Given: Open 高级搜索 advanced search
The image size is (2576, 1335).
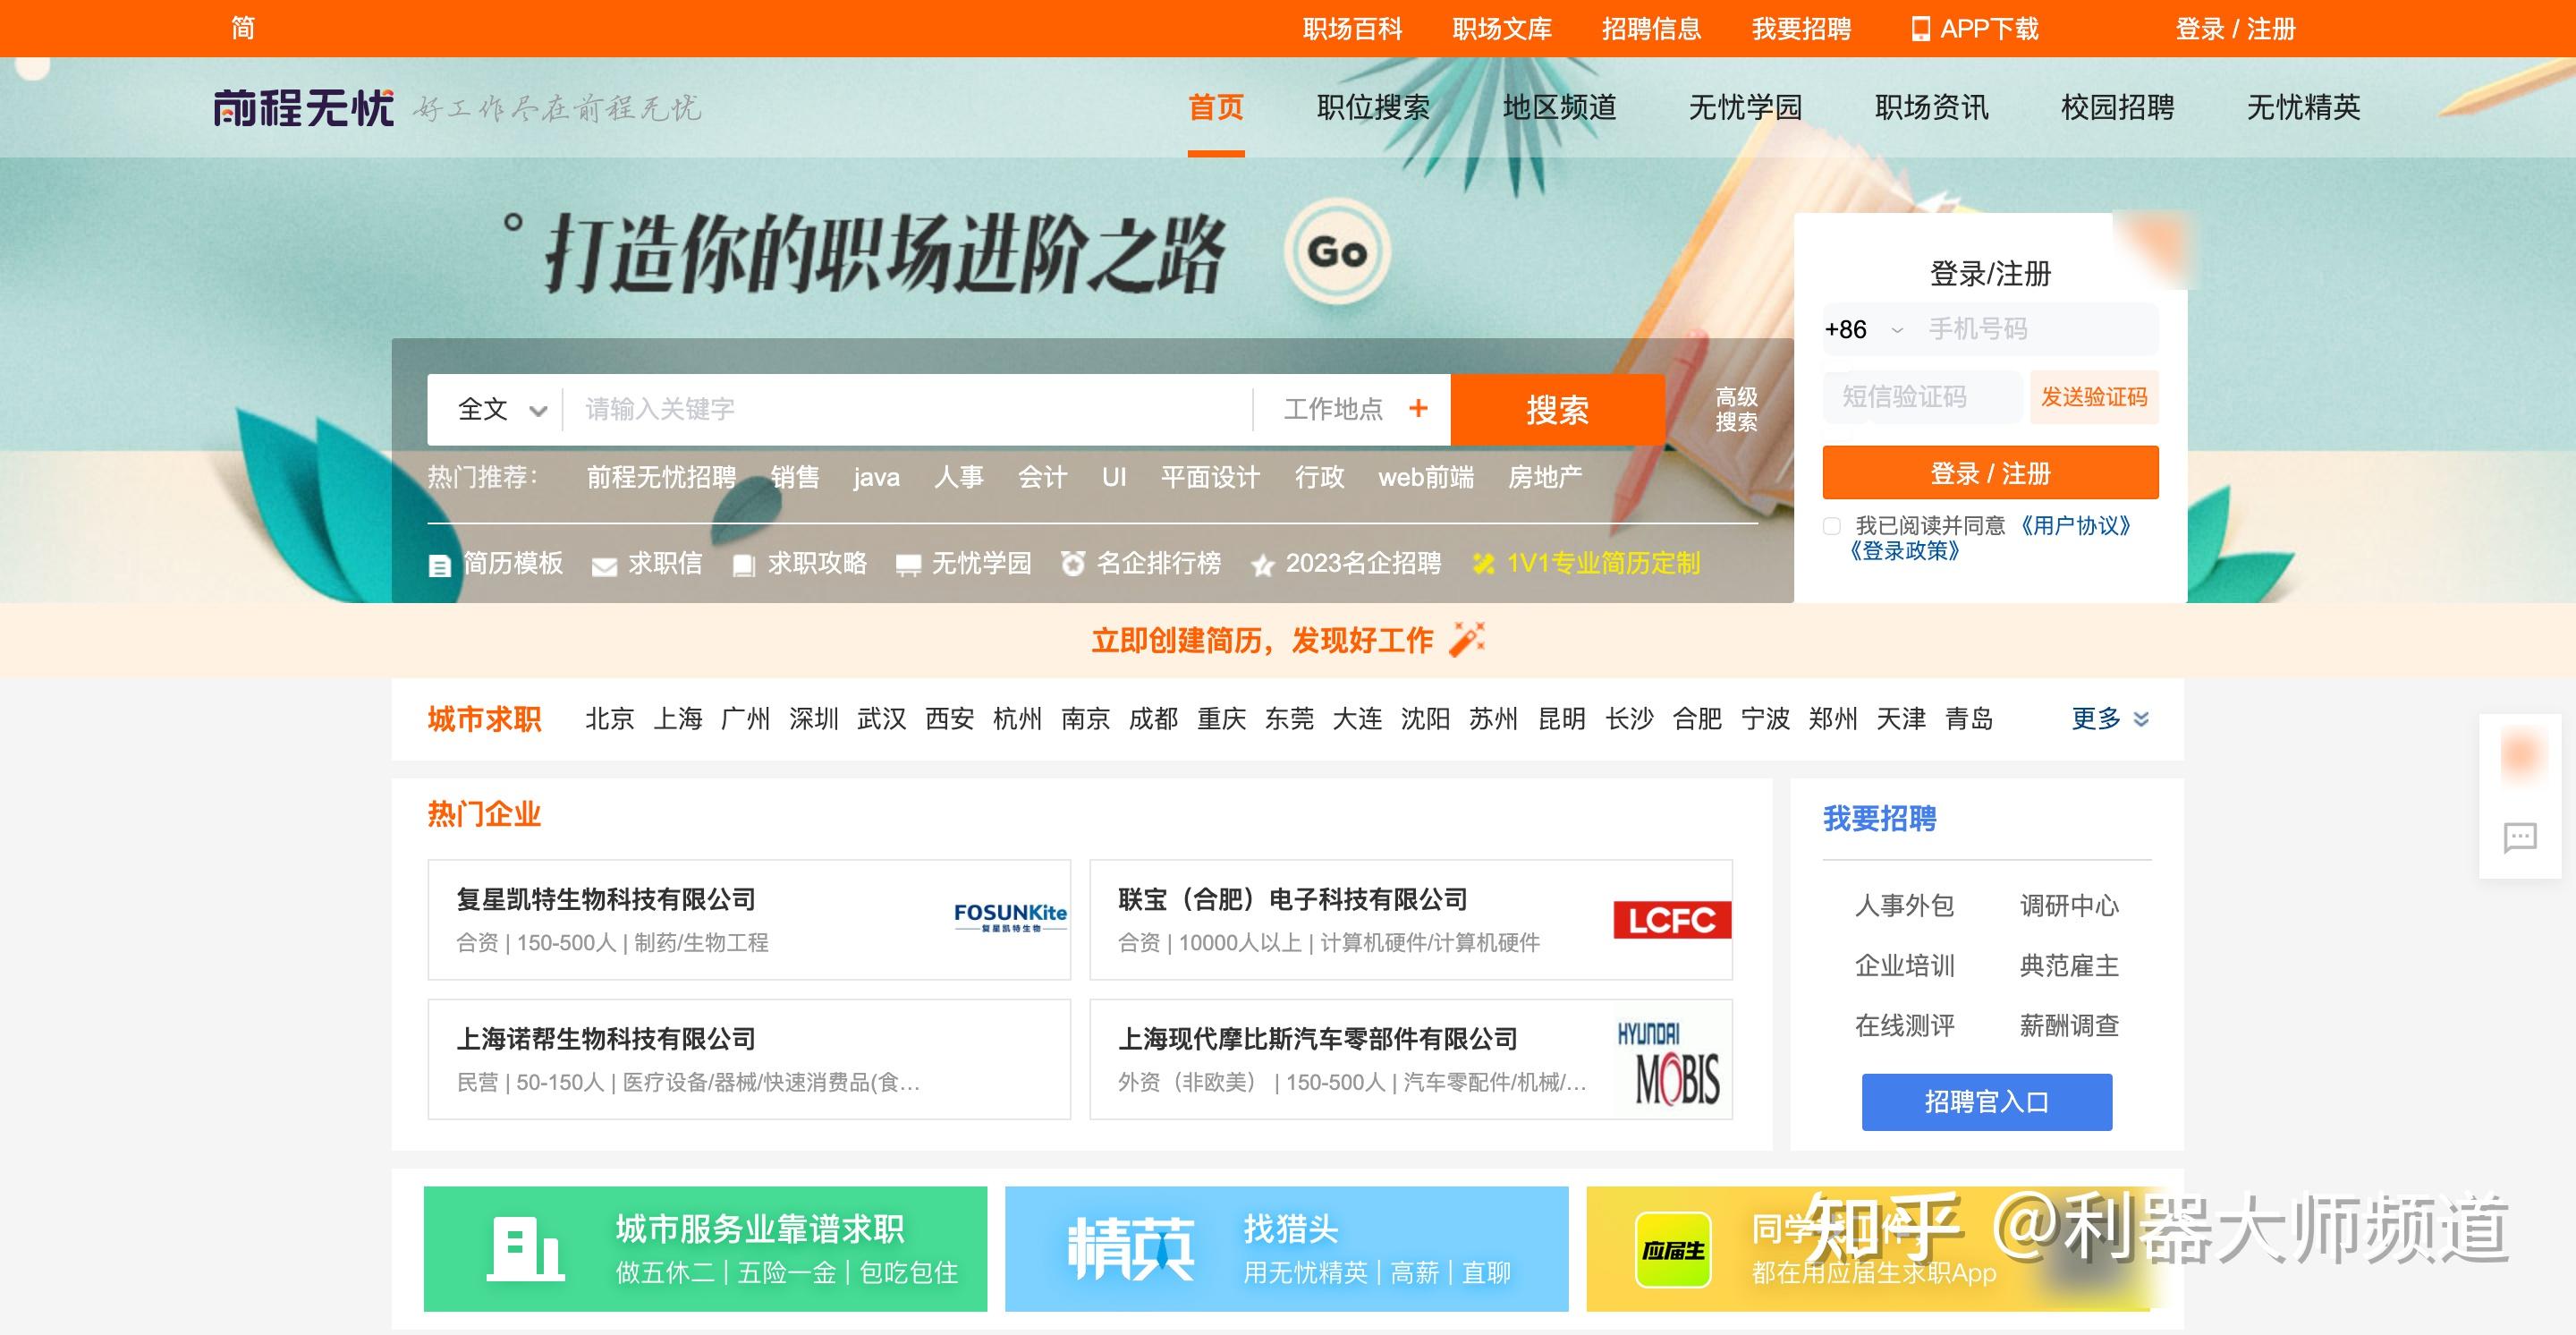Looking at the screenshot, I should point(1736,410).
